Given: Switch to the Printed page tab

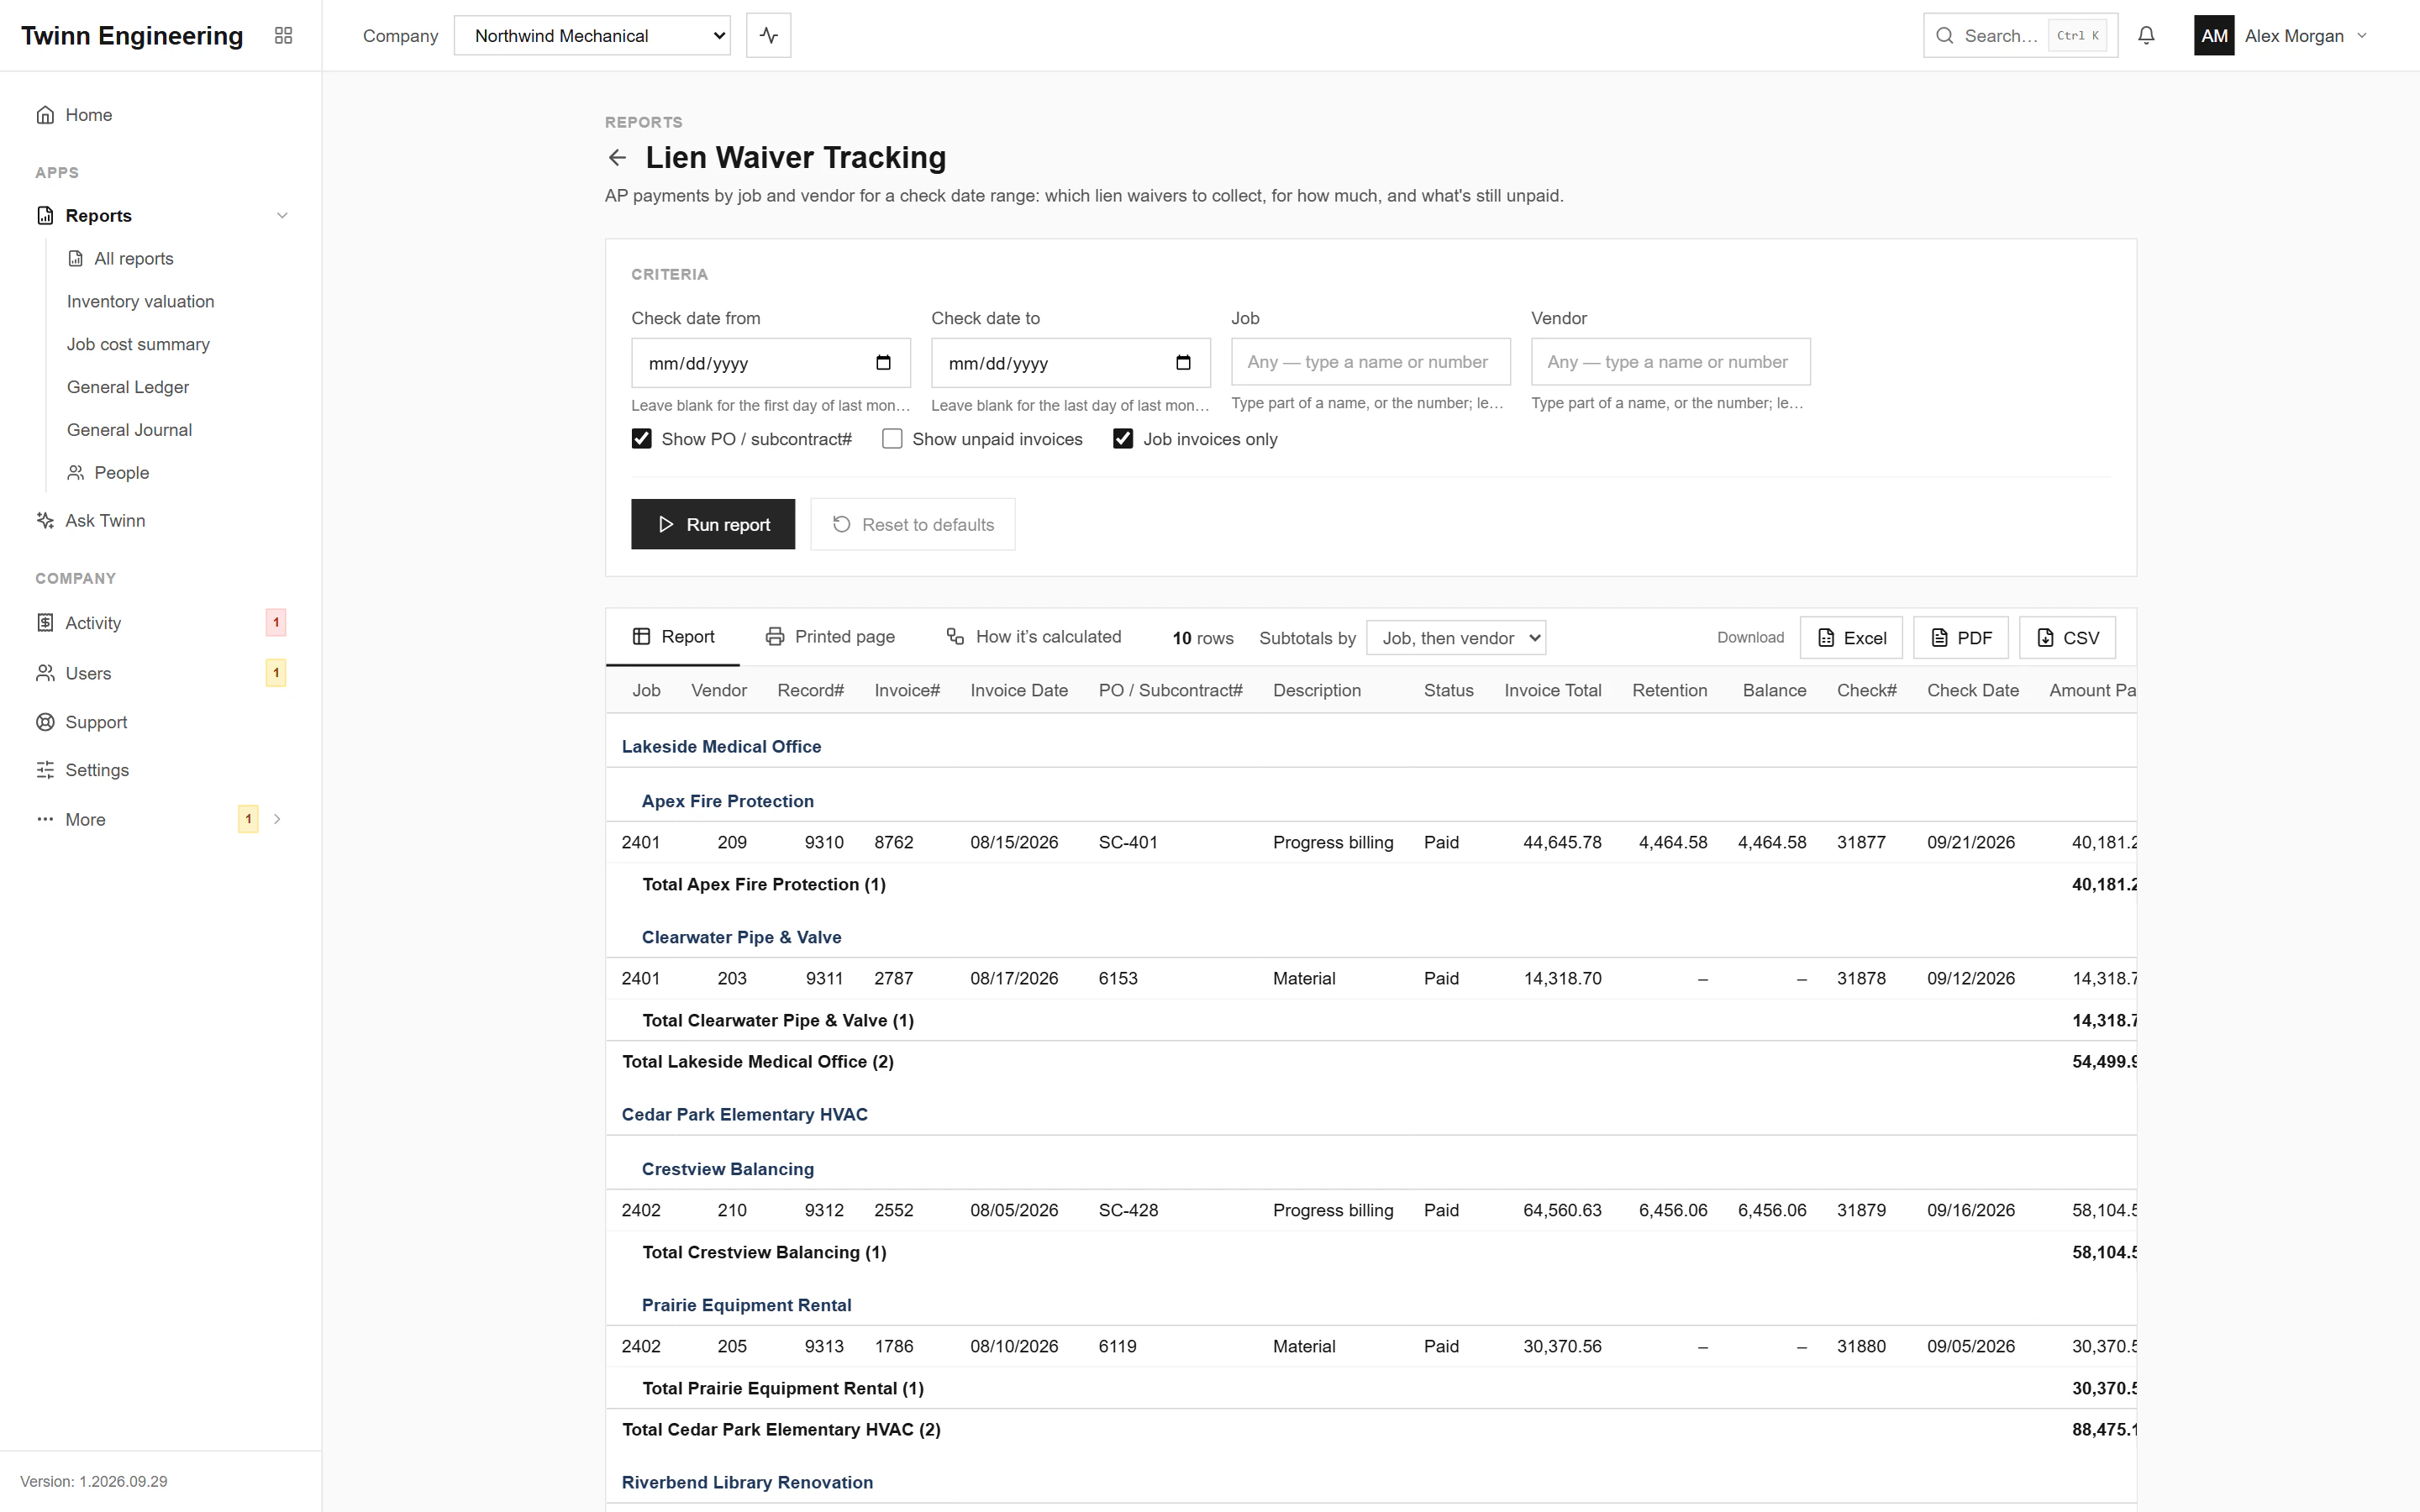Looking at the screenshot, I should (830, 637).
